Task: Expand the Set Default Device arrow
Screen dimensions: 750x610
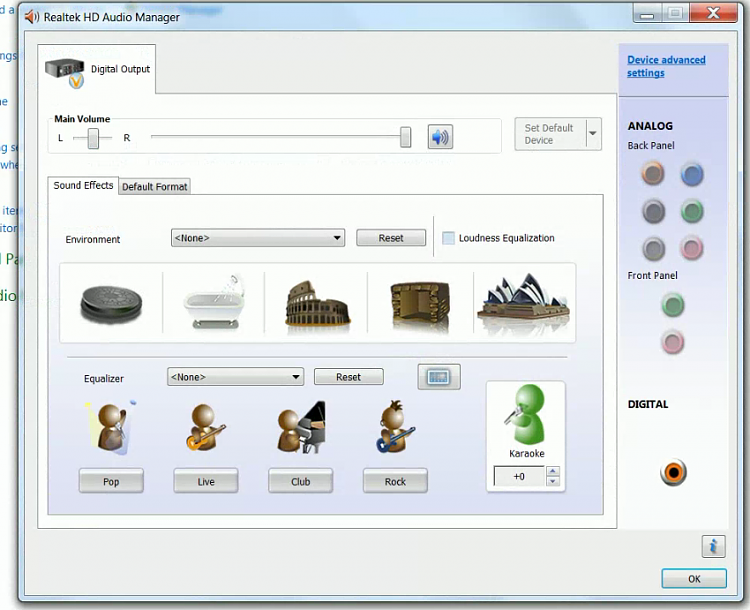Action: point(593,134)
